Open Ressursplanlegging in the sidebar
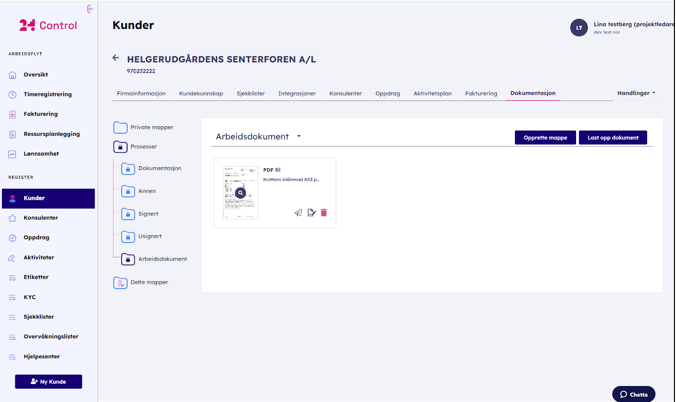 51,134
